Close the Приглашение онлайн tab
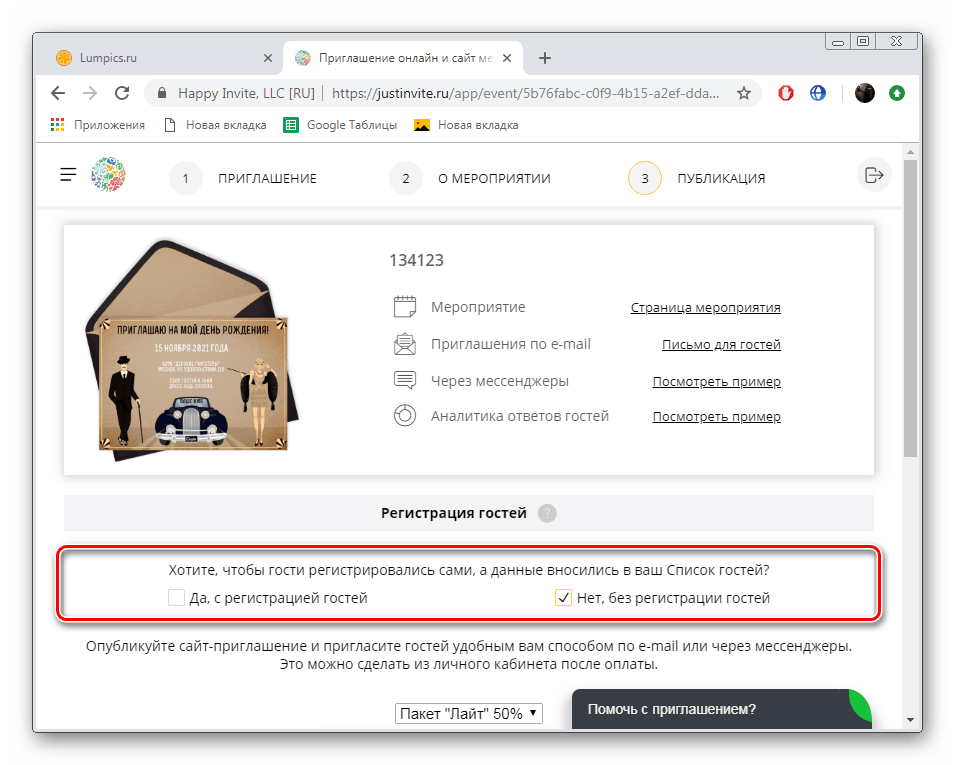The width and height of the screenshot is (955, 765). click(507, 58)
